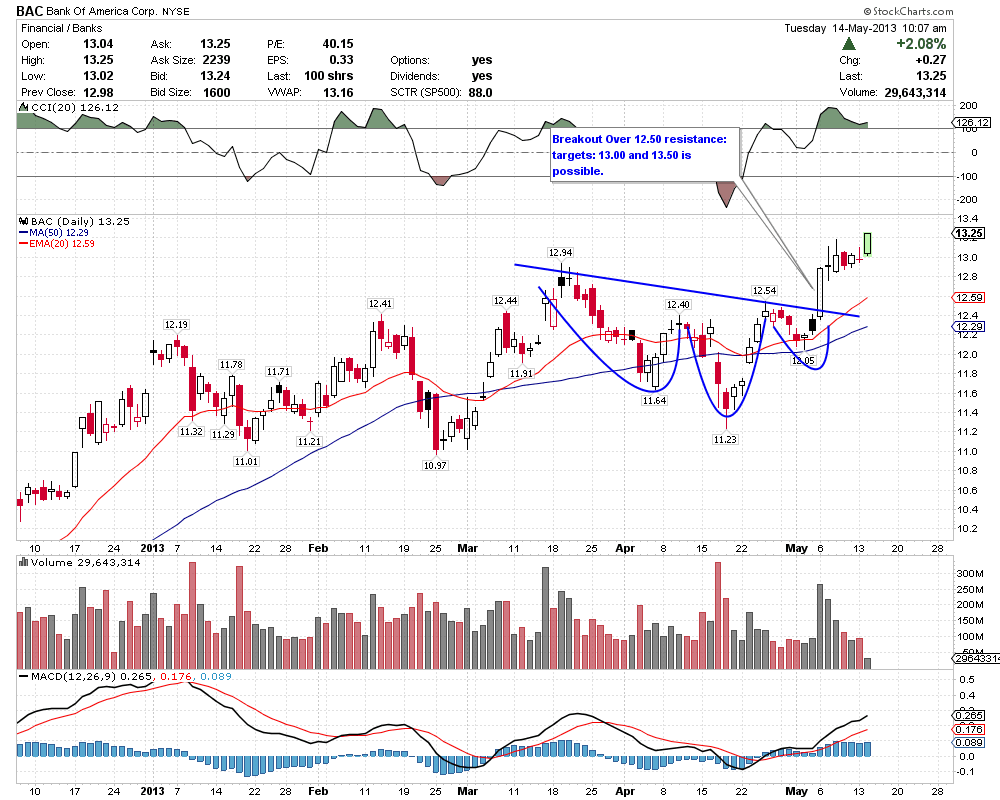Image resolution: width=1000 pixels, height=800 pixels.
Task: Click the 0.265 MACD axis tag
Action: click(x=969, y=715)
